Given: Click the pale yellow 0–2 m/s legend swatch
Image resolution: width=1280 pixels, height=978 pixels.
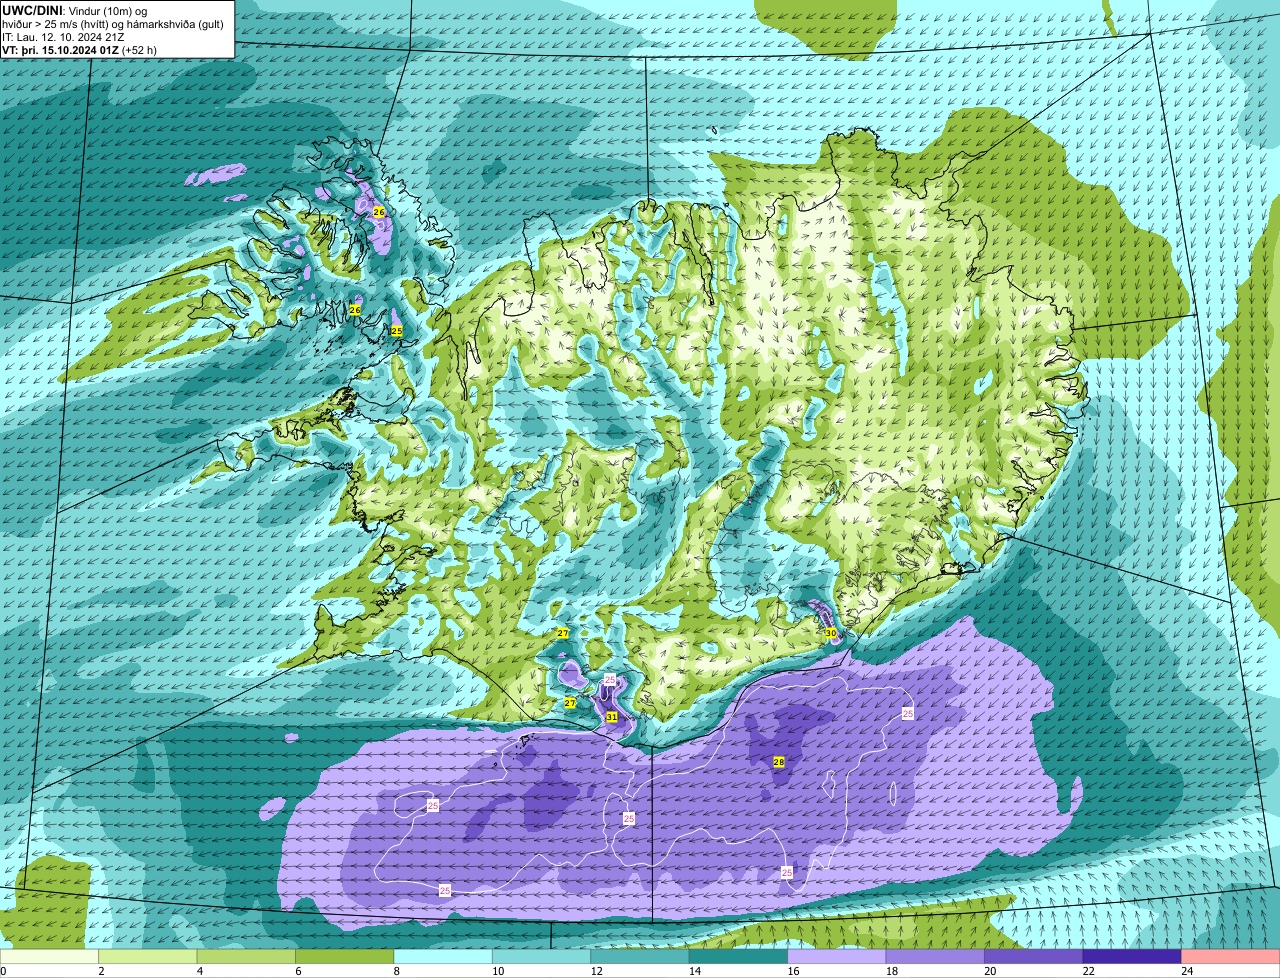Looking at the screenshot, I should [51, 957].
